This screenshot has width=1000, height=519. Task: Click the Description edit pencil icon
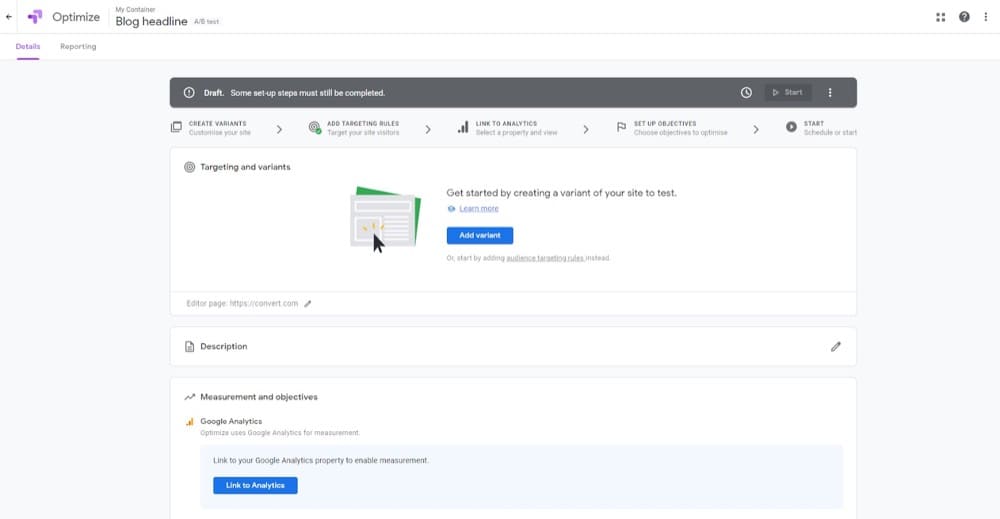click(836, 346)
